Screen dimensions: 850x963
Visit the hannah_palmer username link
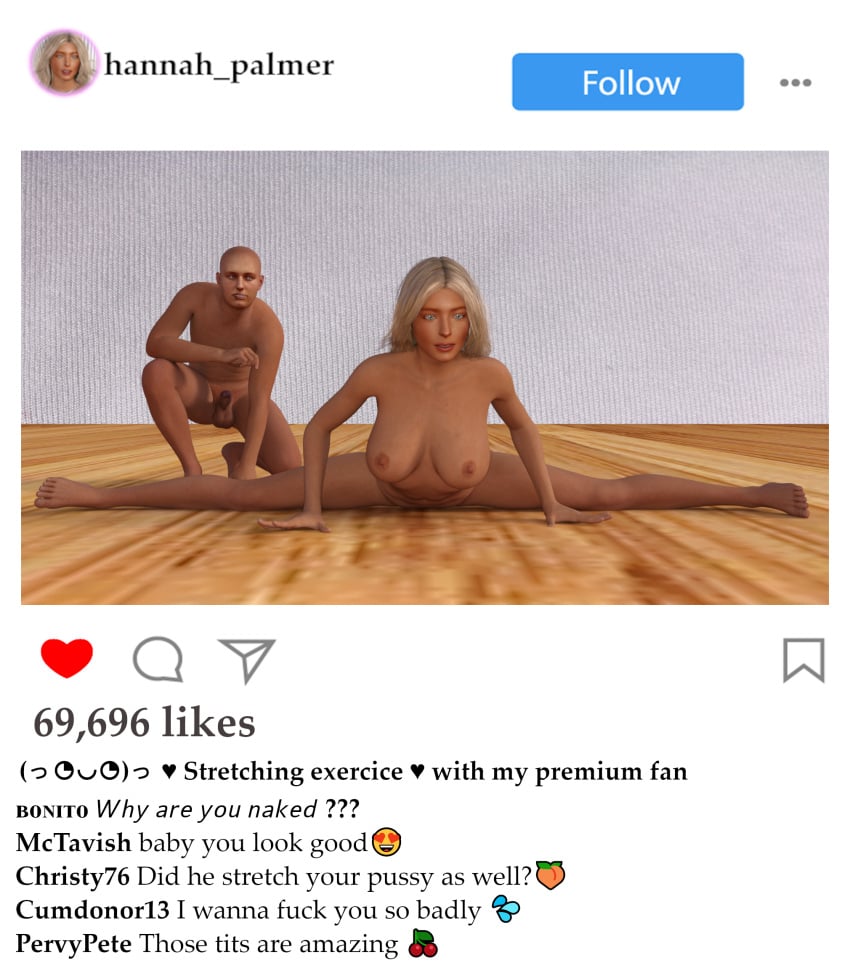tap(219, 66)
